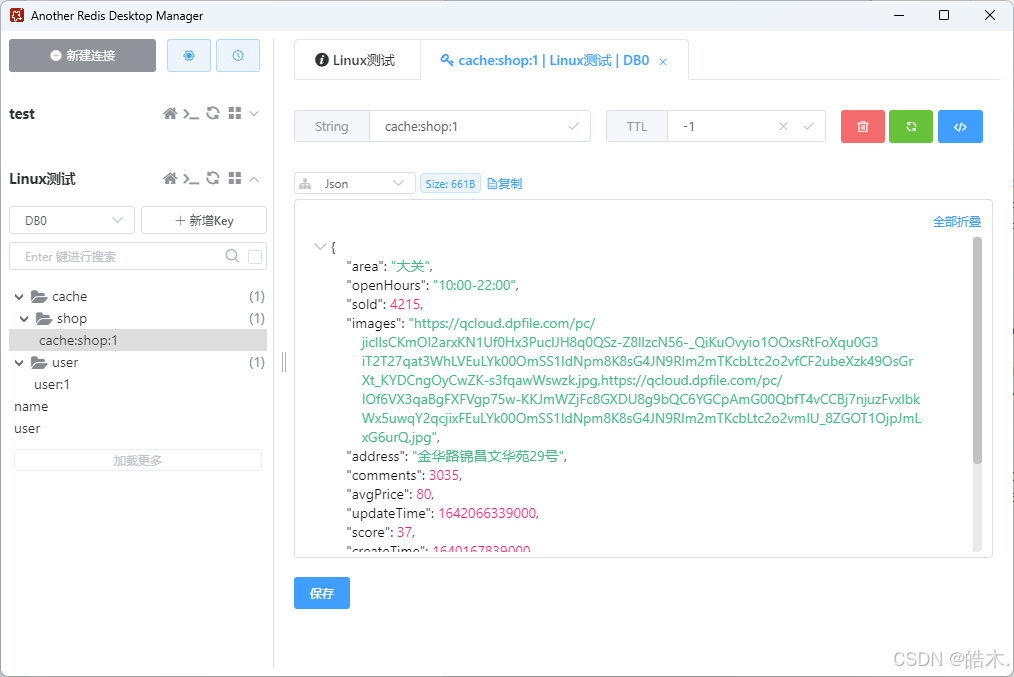Viewport: 1014px width, 677px height.
Task: Open console for Linux测试 connection
Action: [x=191, y=178]
